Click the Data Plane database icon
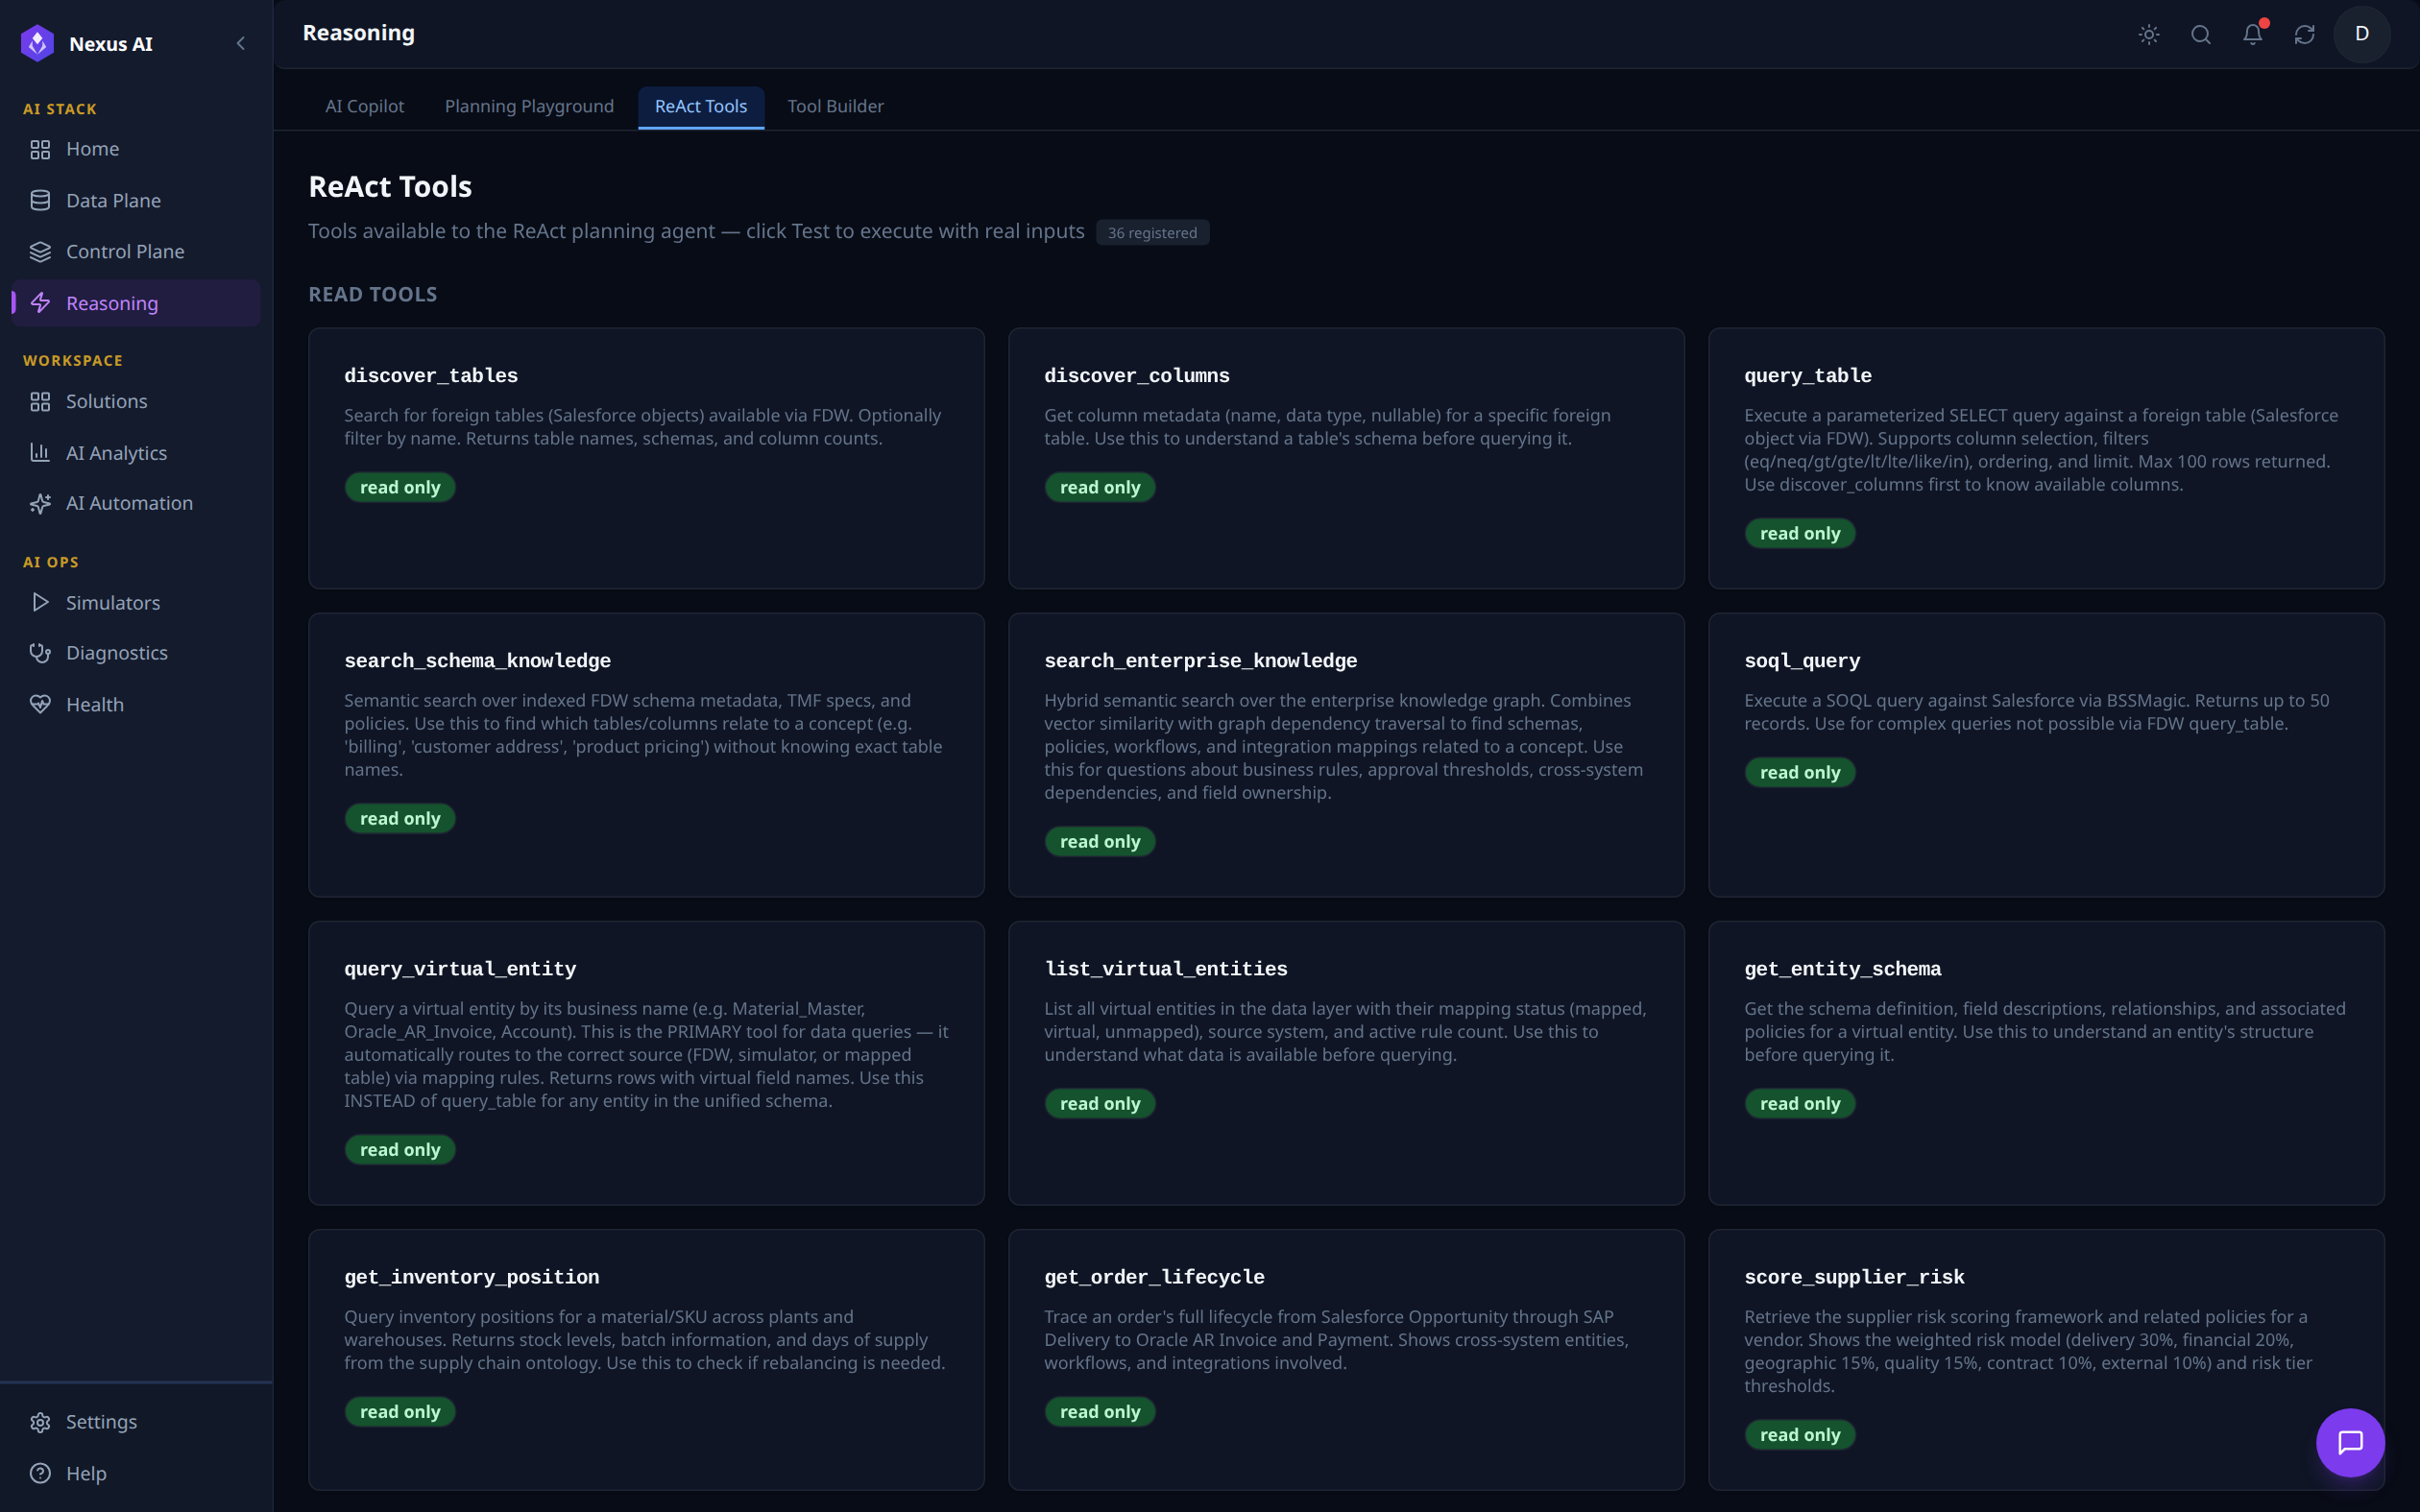2420x1512 pixels. click(40, 200)
